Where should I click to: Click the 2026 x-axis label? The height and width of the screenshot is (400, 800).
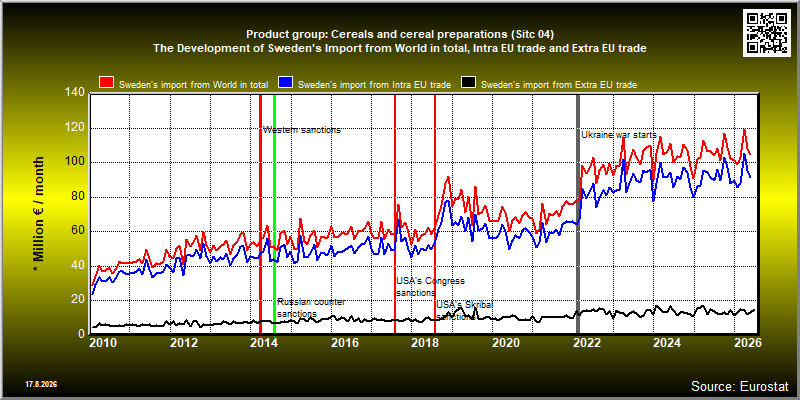[x=749, y=343]
